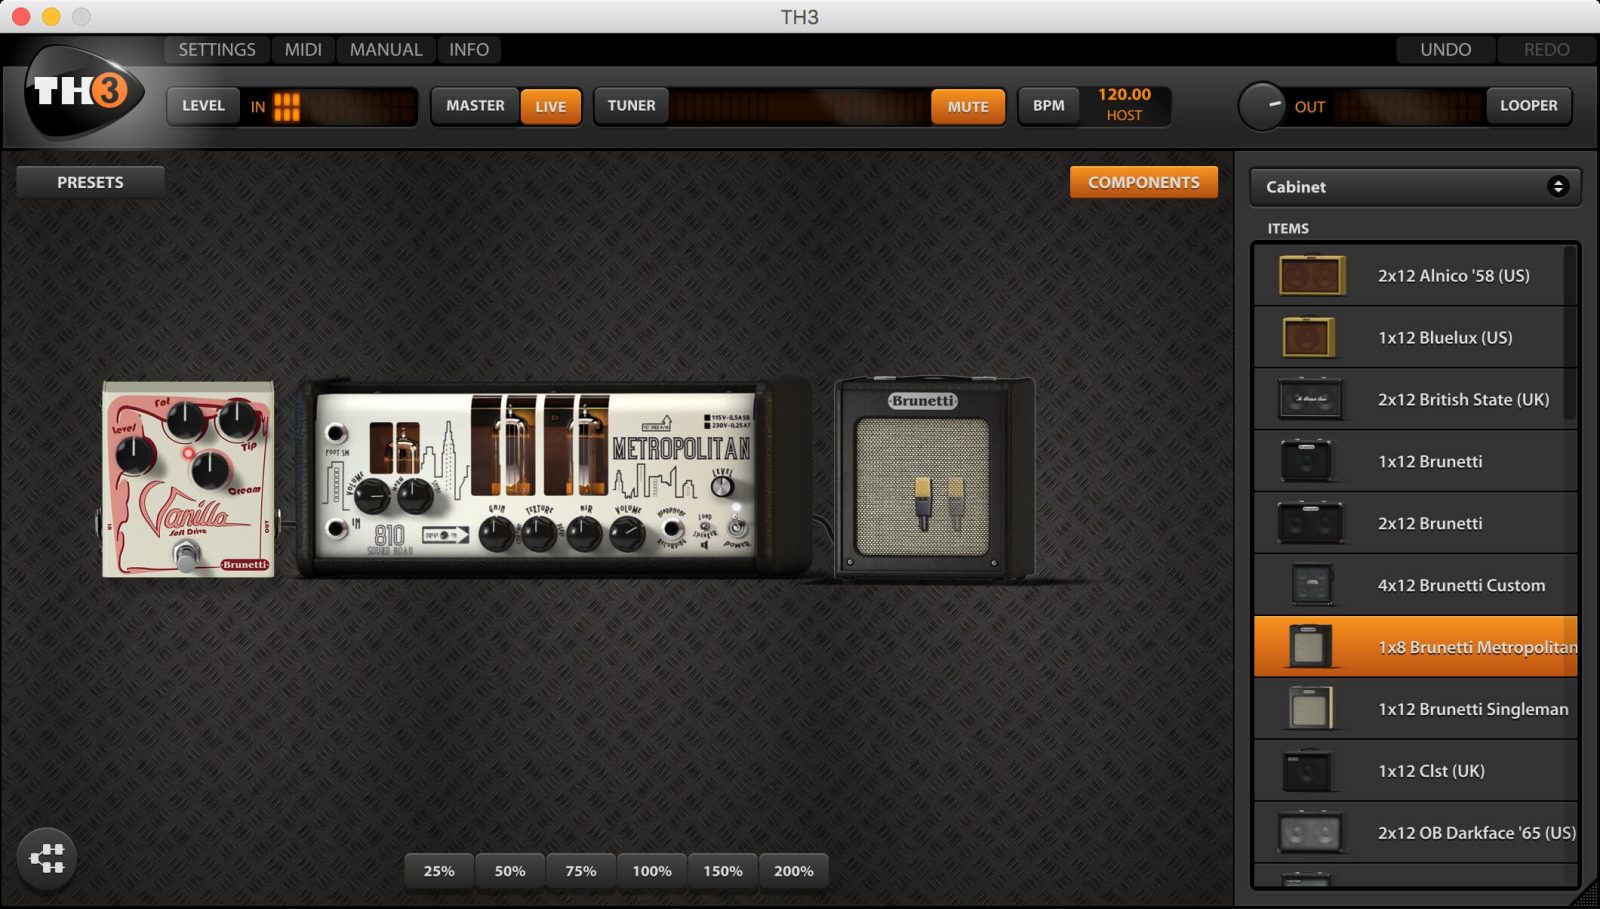Toggle the Metropolitan amp power switch
1600x909 pixels.
click(737, 526)
